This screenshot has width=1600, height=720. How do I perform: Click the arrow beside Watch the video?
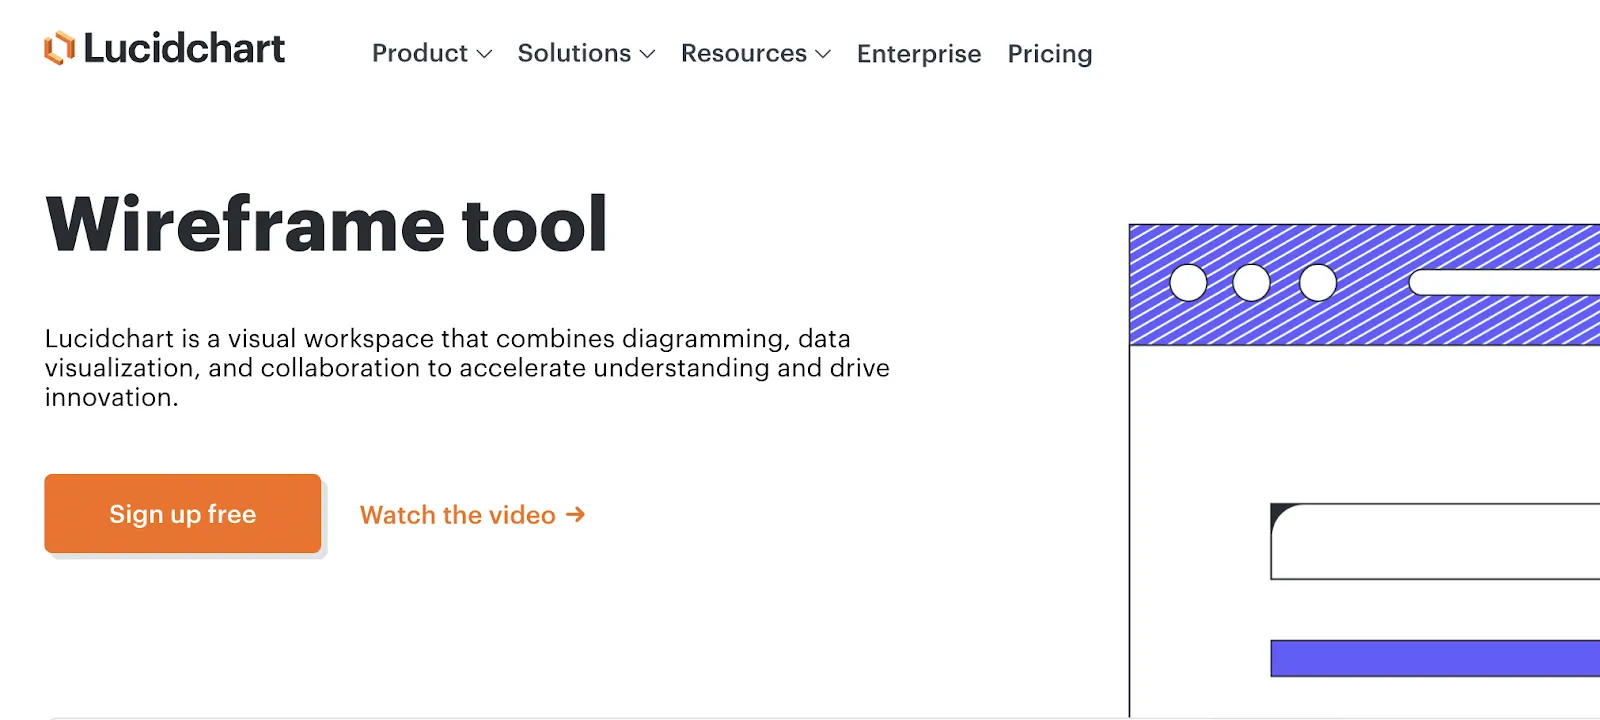pos(575,514)
